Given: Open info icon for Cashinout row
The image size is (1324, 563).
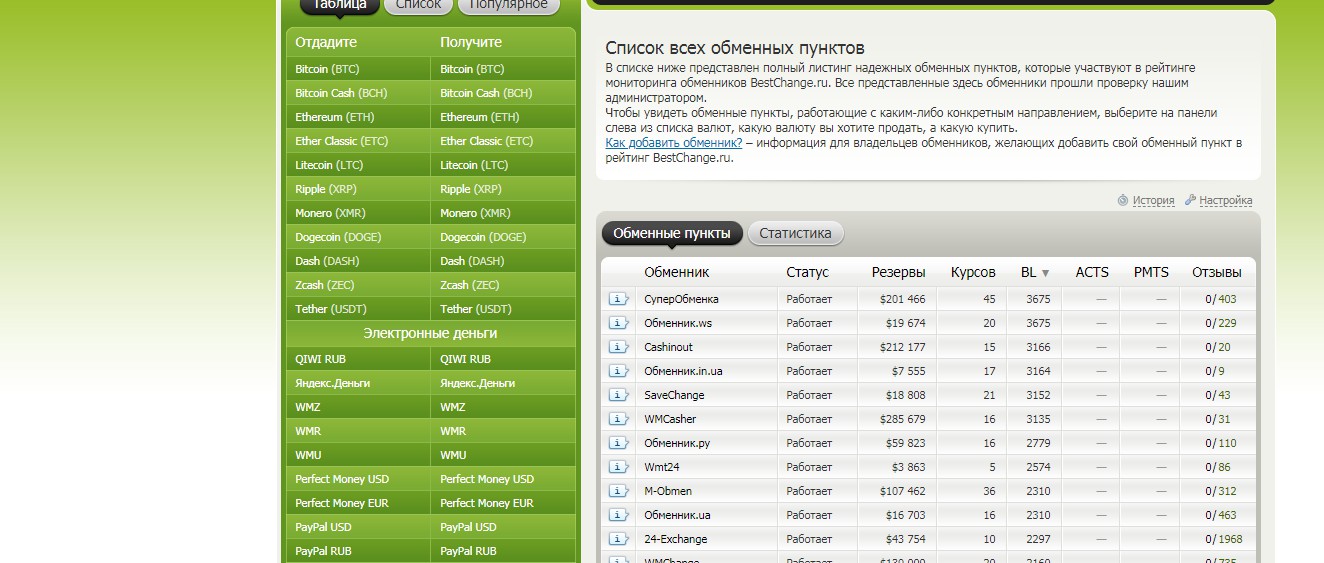Looking at the screenshot, I should pos(619,347).
